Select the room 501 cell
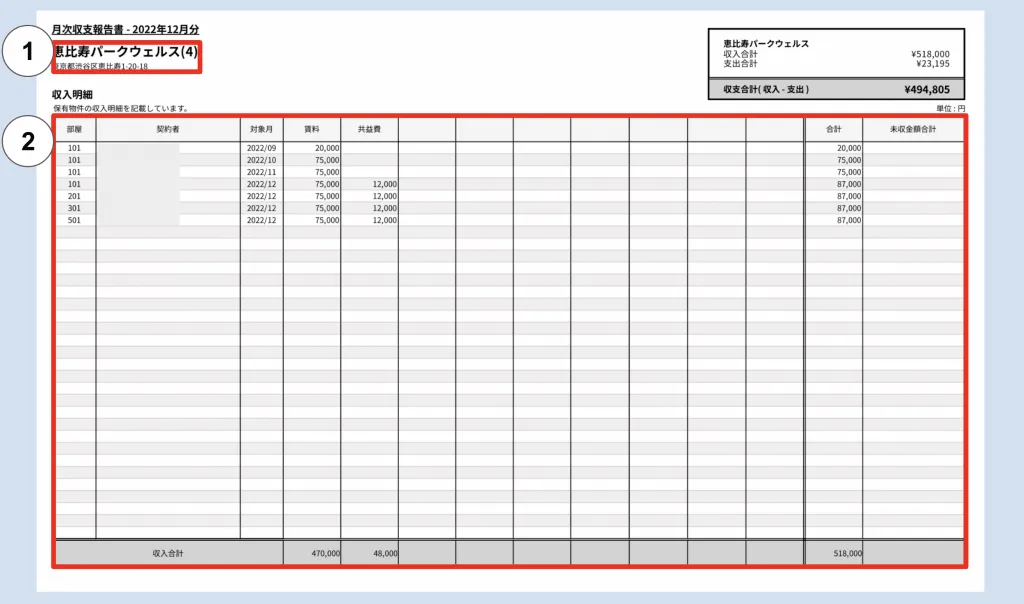The image size is (1024, 604). click(x=74, y=221)
